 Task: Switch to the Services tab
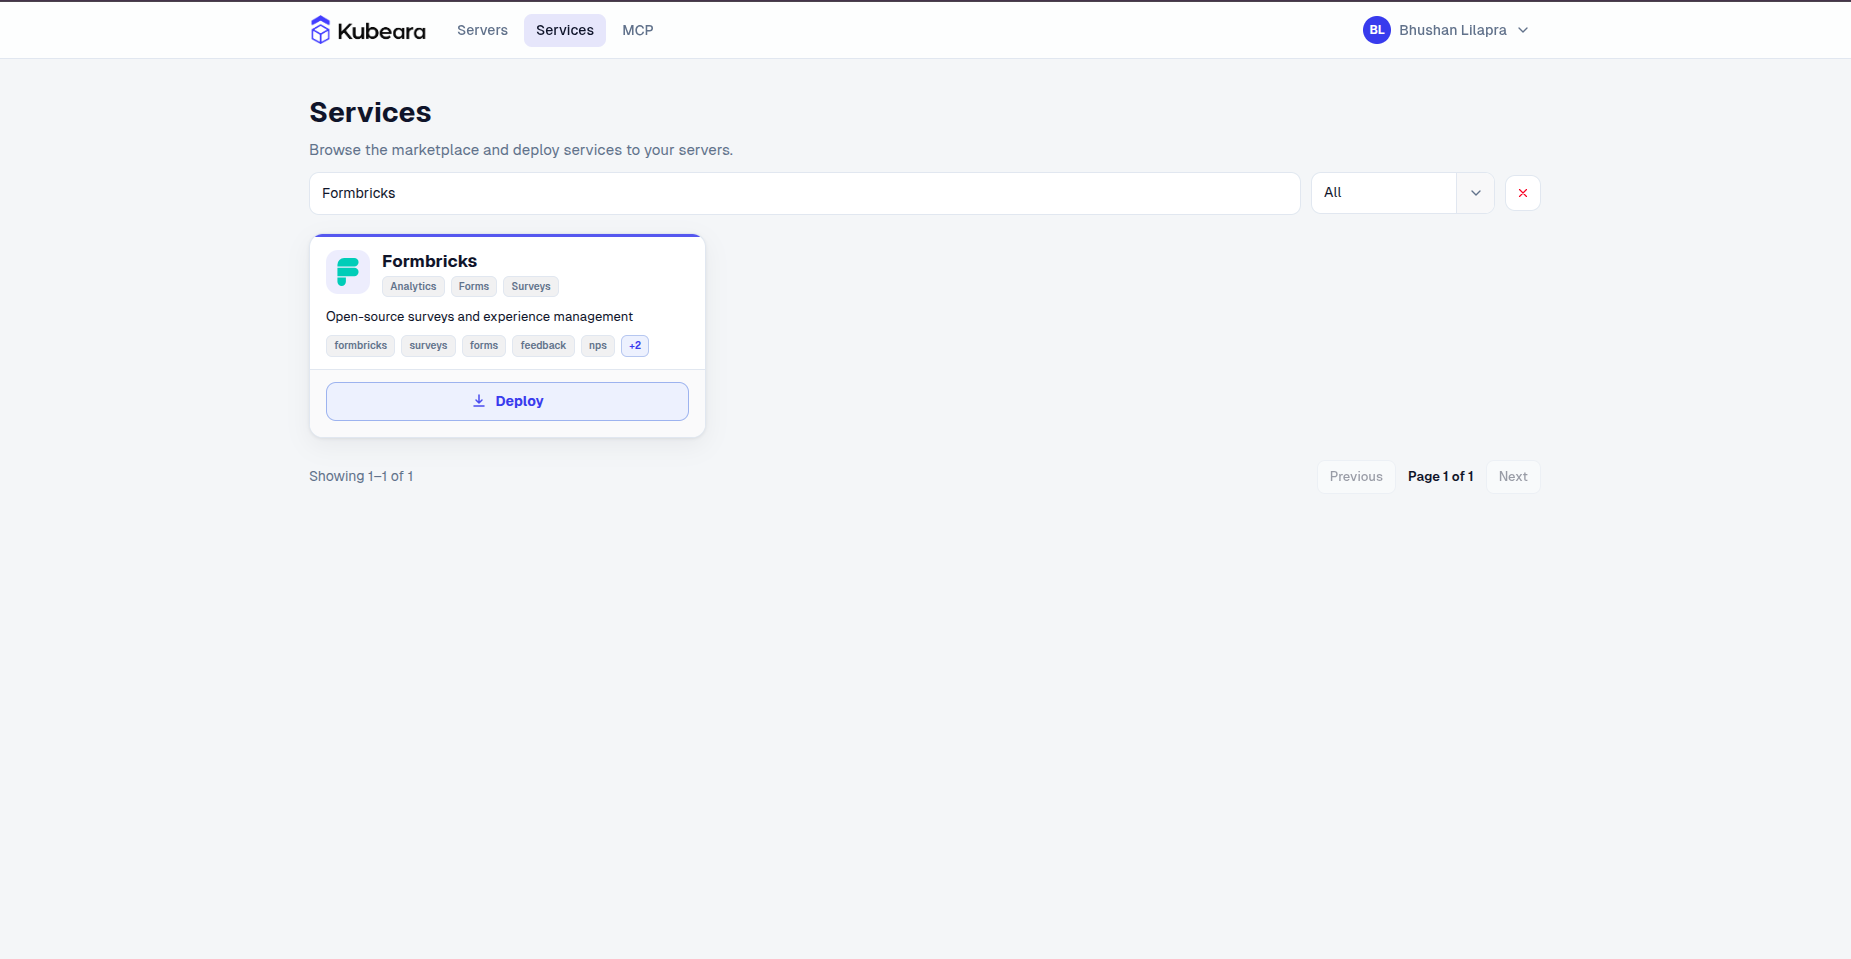(565, 30)
